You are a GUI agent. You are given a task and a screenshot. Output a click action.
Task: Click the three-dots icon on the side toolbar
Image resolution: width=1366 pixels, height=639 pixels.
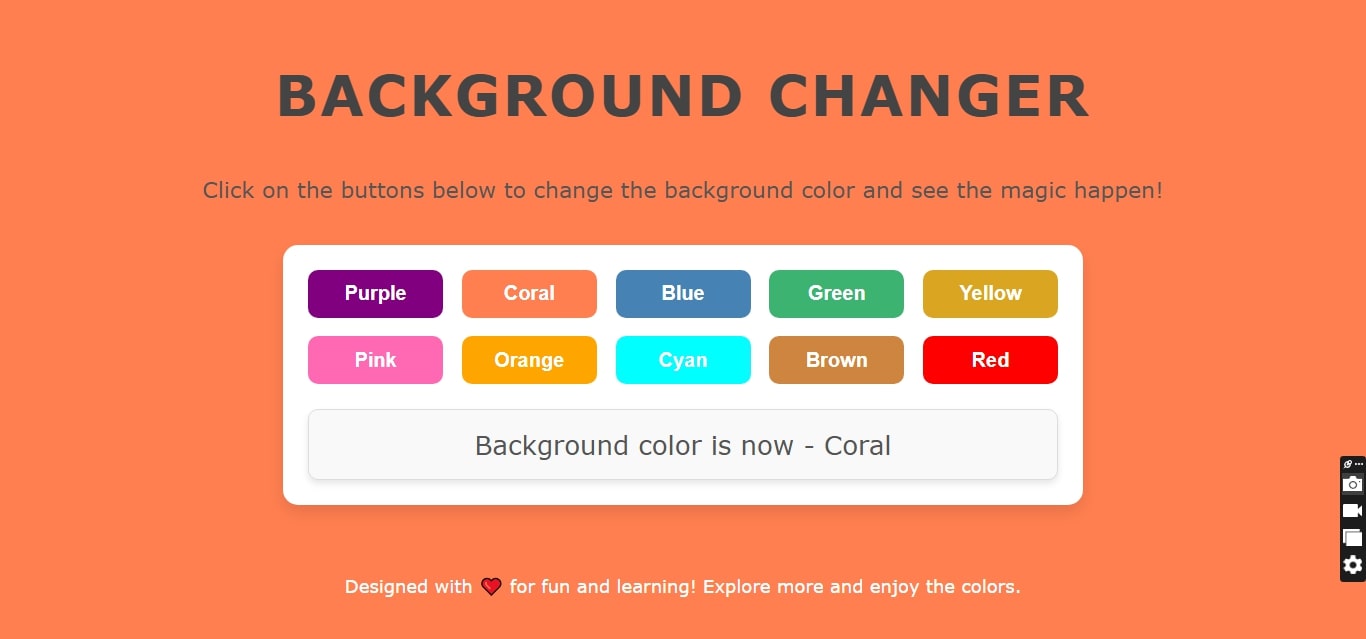pos(1359,464)
